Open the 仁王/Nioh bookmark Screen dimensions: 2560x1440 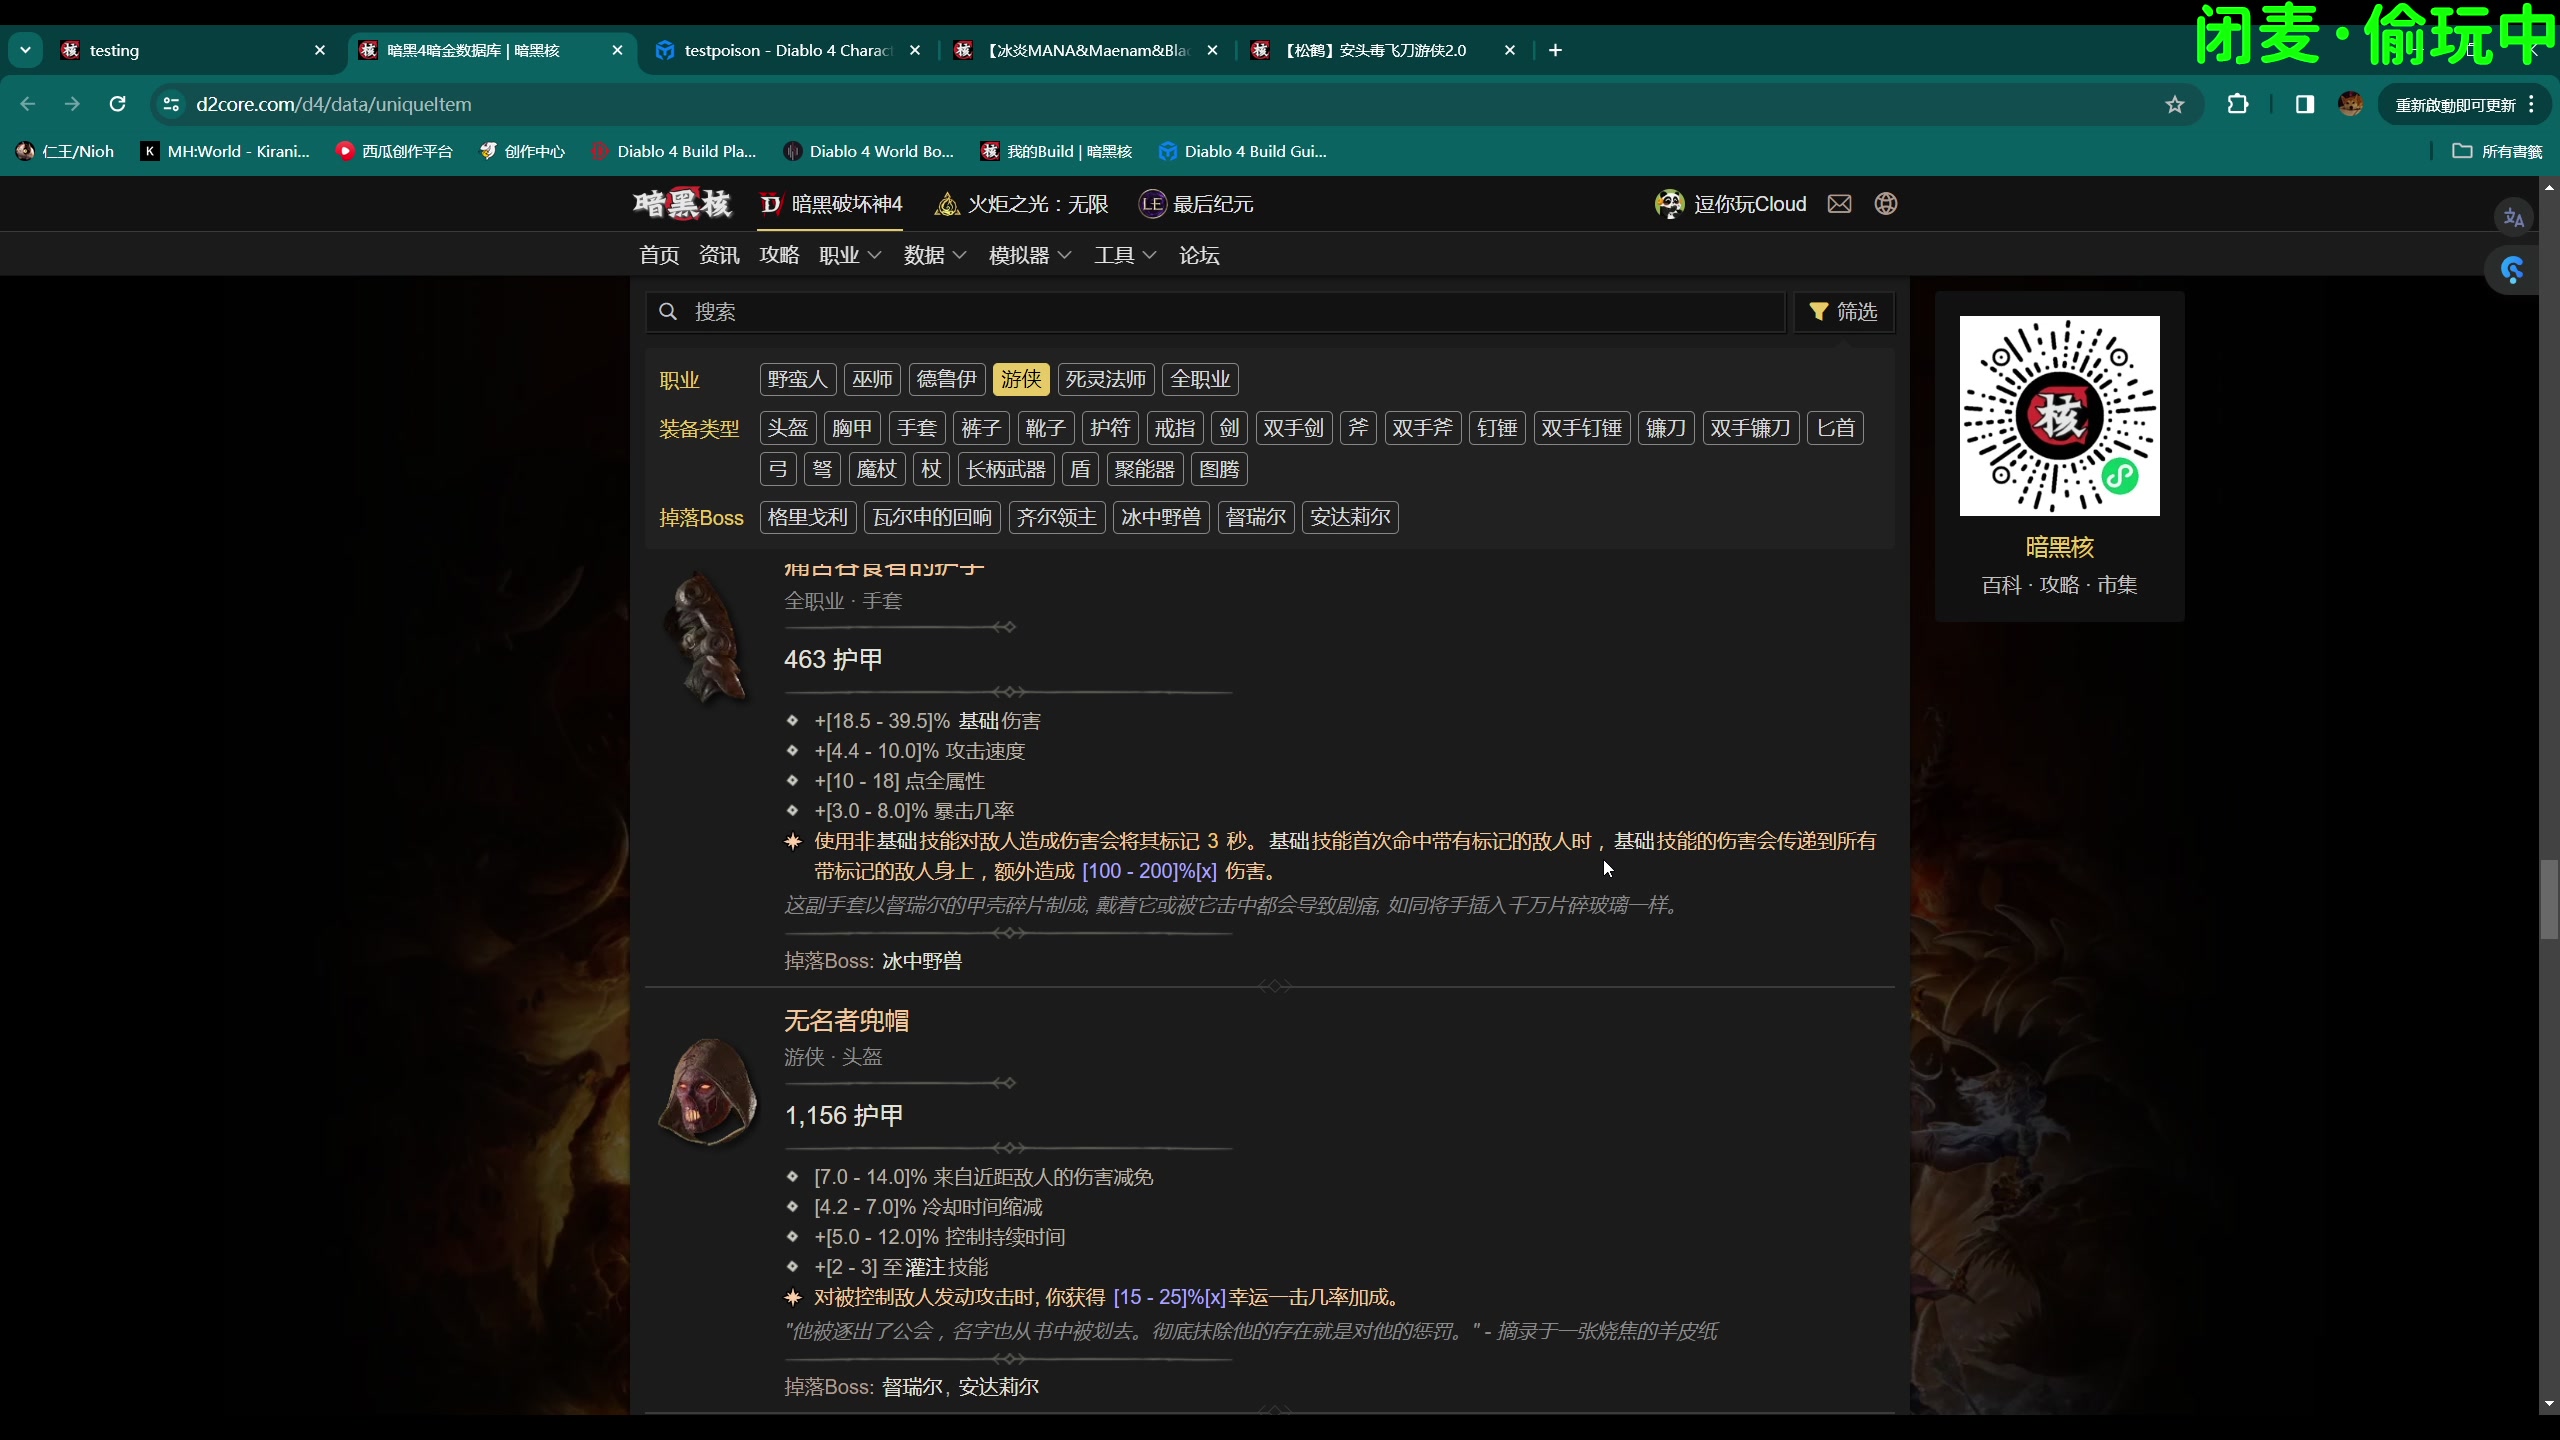point(66,152)
